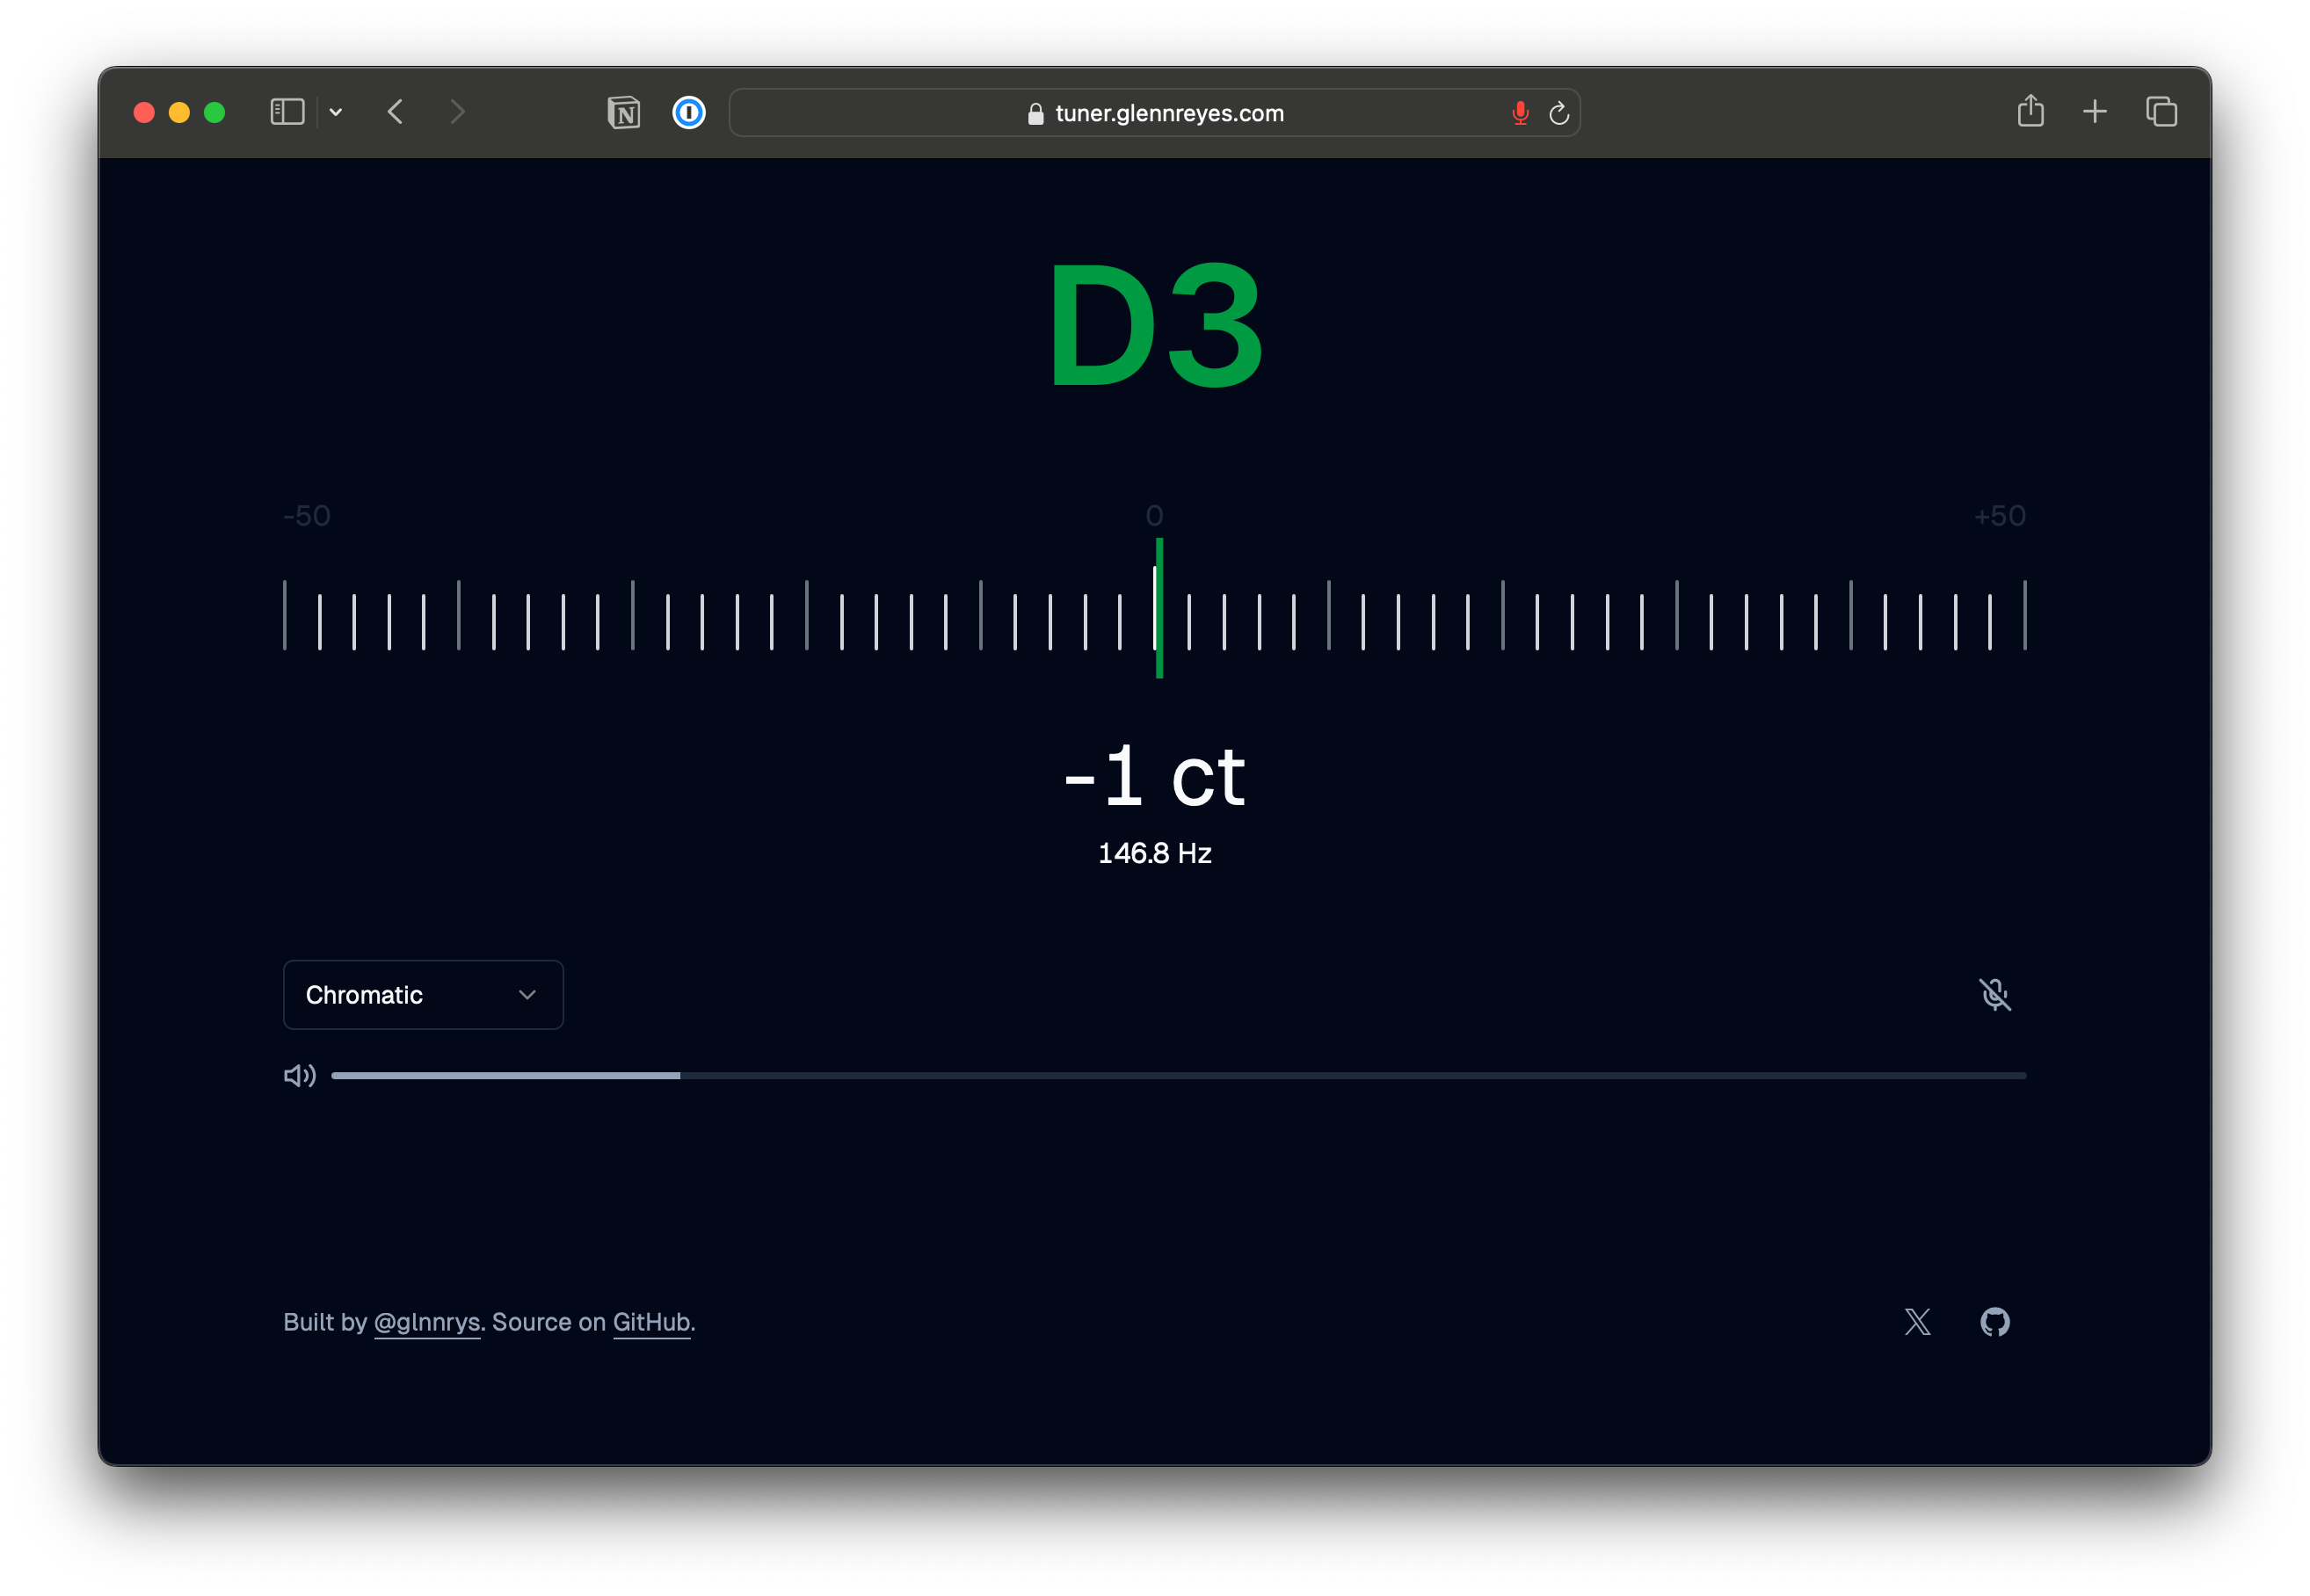Open the GitHub icon in footer
The height and width of the screenshot is (1596, 2310).
coord(1994,1322)
